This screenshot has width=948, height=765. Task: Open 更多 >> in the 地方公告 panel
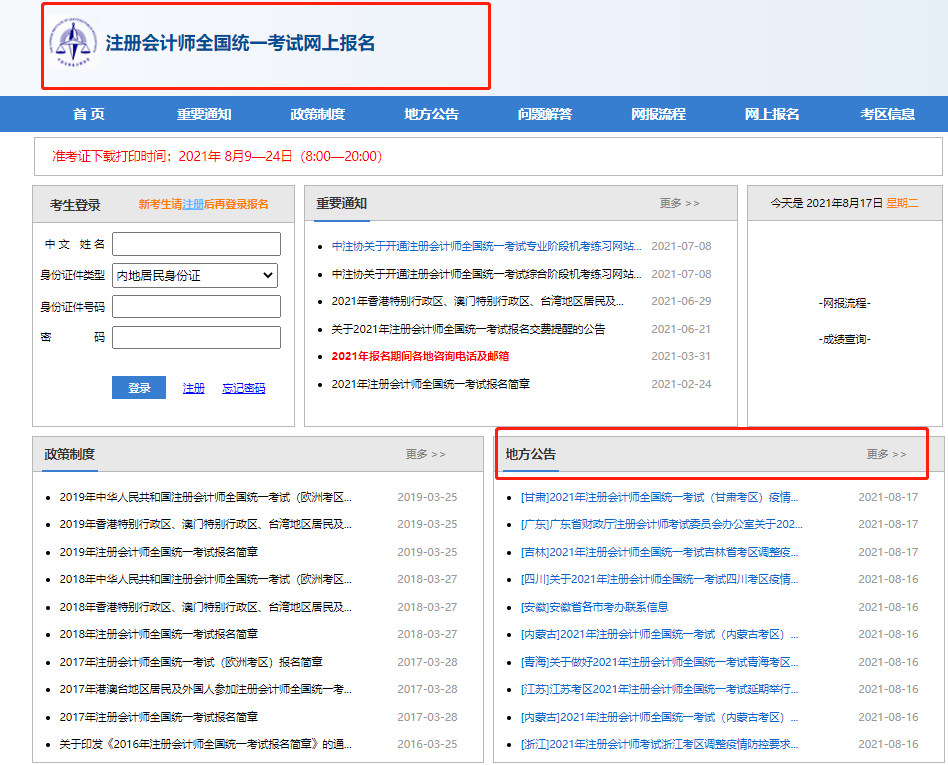(x=886, y=454)
